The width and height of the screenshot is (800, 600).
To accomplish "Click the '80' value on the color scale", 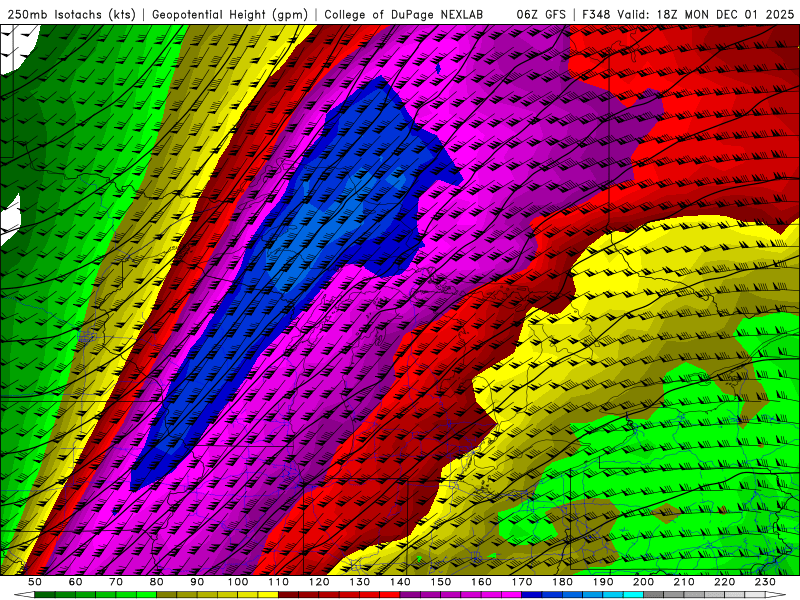I will [156, 582].
